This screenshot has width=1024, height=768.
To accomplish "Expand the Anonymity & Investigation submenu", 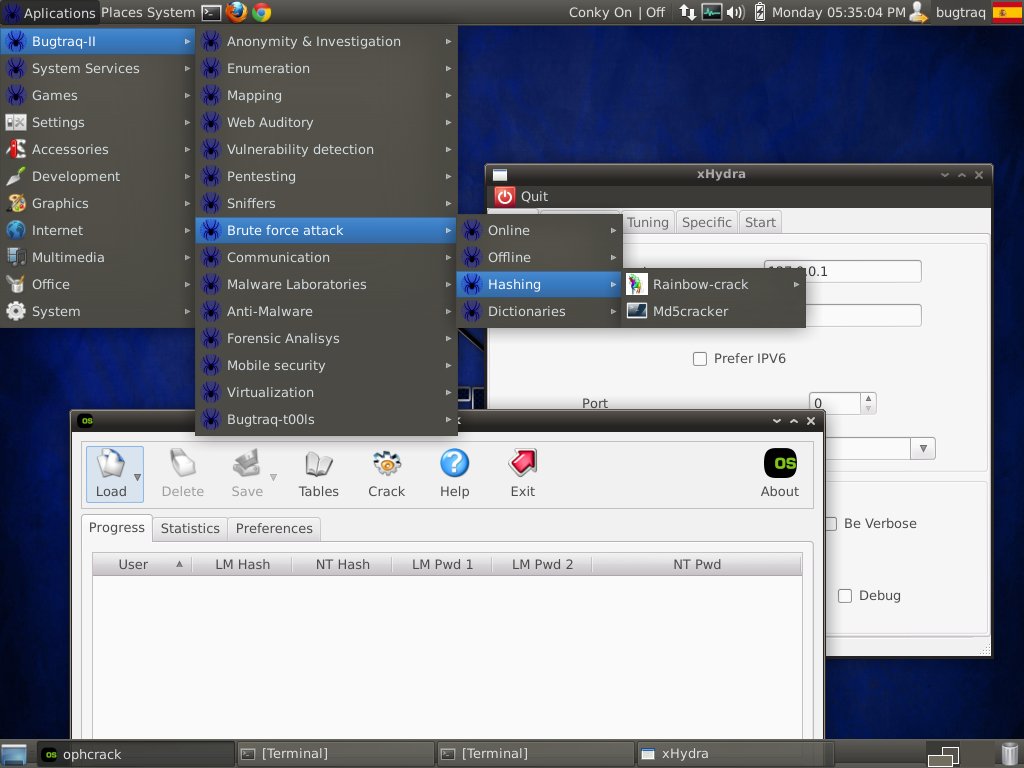I will coord(326,41).
